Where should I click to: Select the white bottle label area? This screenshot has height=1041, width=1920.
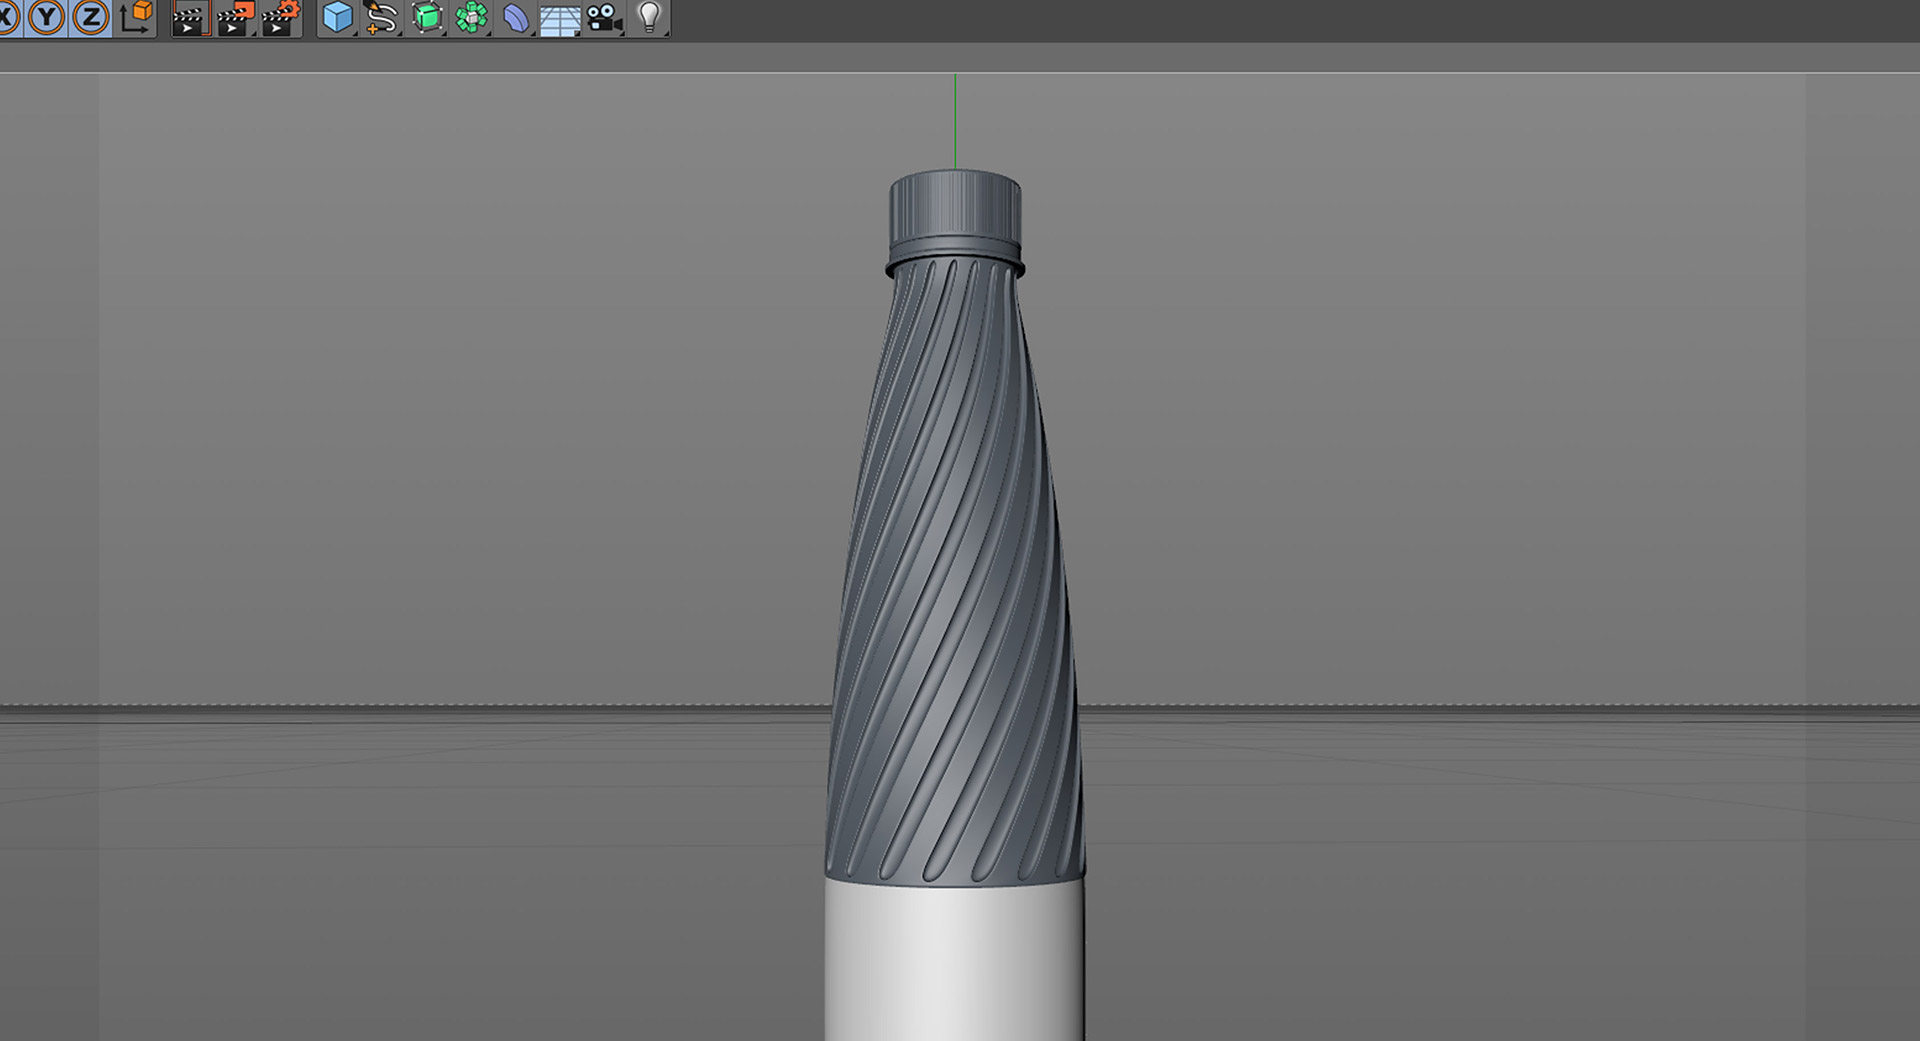(955, 962)
